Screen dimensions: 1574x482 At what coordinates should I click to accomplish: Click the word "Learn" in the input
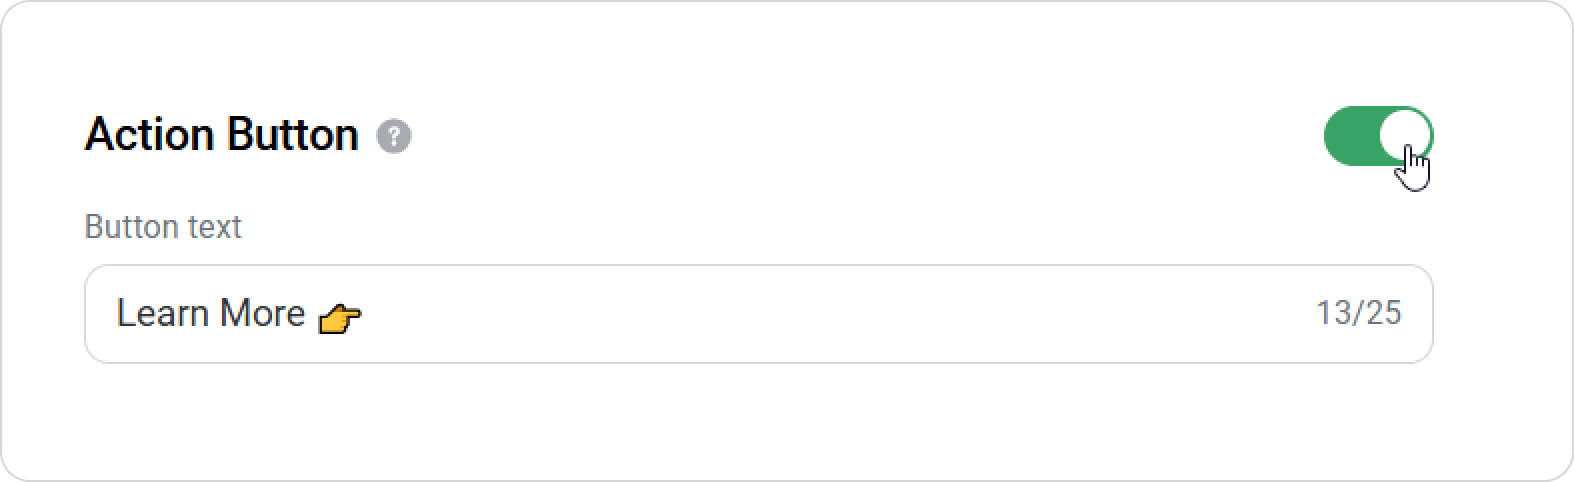point(162,314)
